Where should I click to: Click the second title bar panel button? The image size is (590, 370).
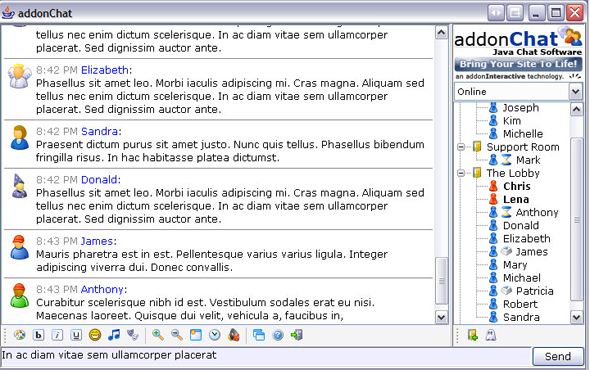coord(515,13)
